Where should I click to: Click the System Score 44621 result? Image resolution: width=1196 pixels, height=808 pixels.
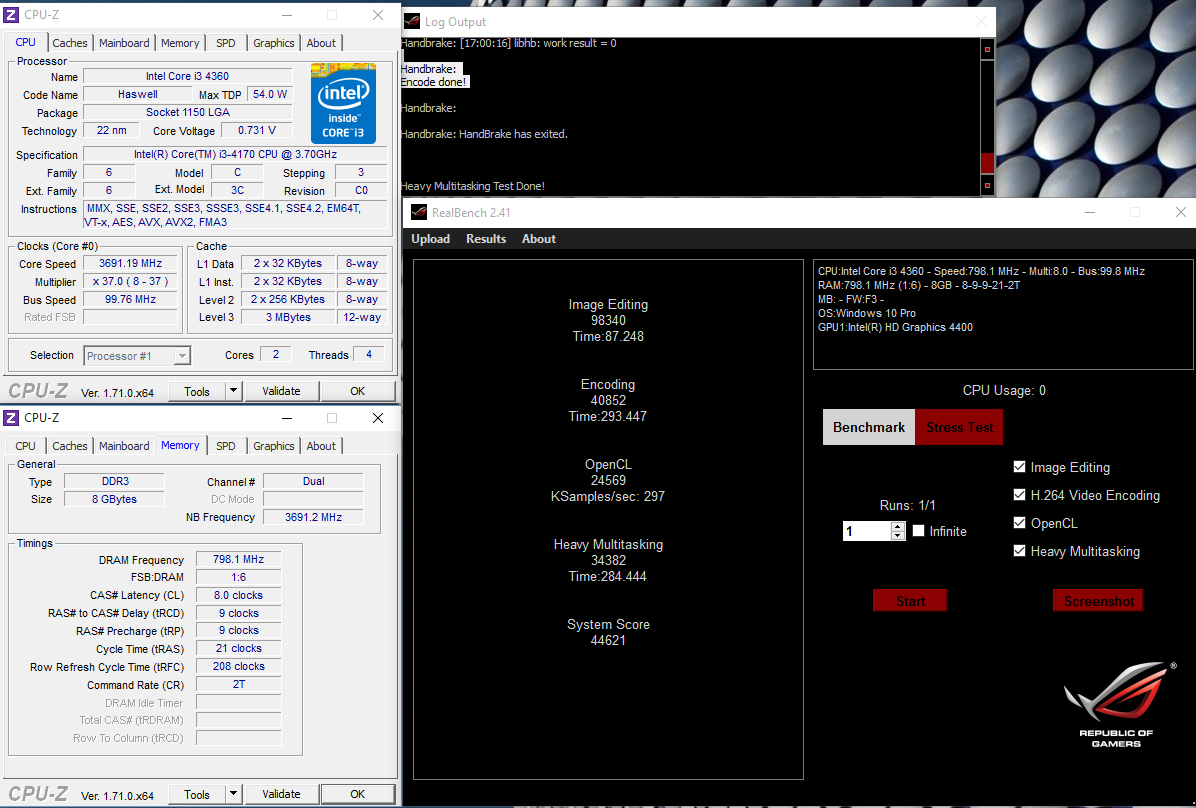(608, 640)
